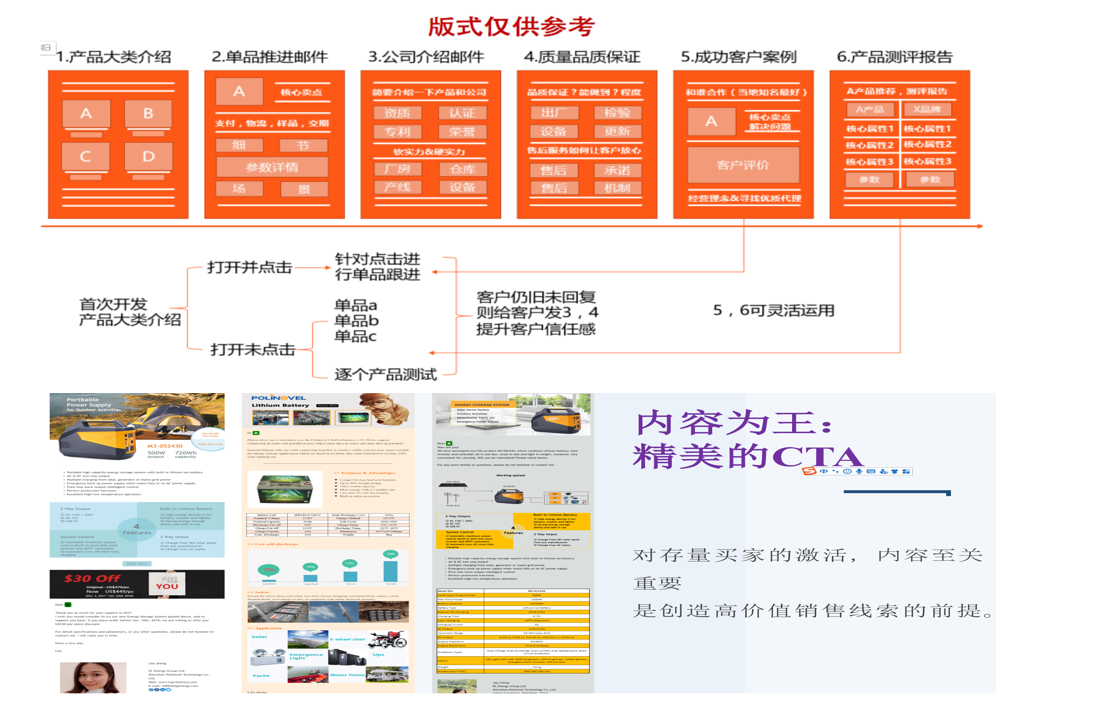Click the Detail Specs button in the first email
Viewport: 1093px width, 701px height.
138,564
